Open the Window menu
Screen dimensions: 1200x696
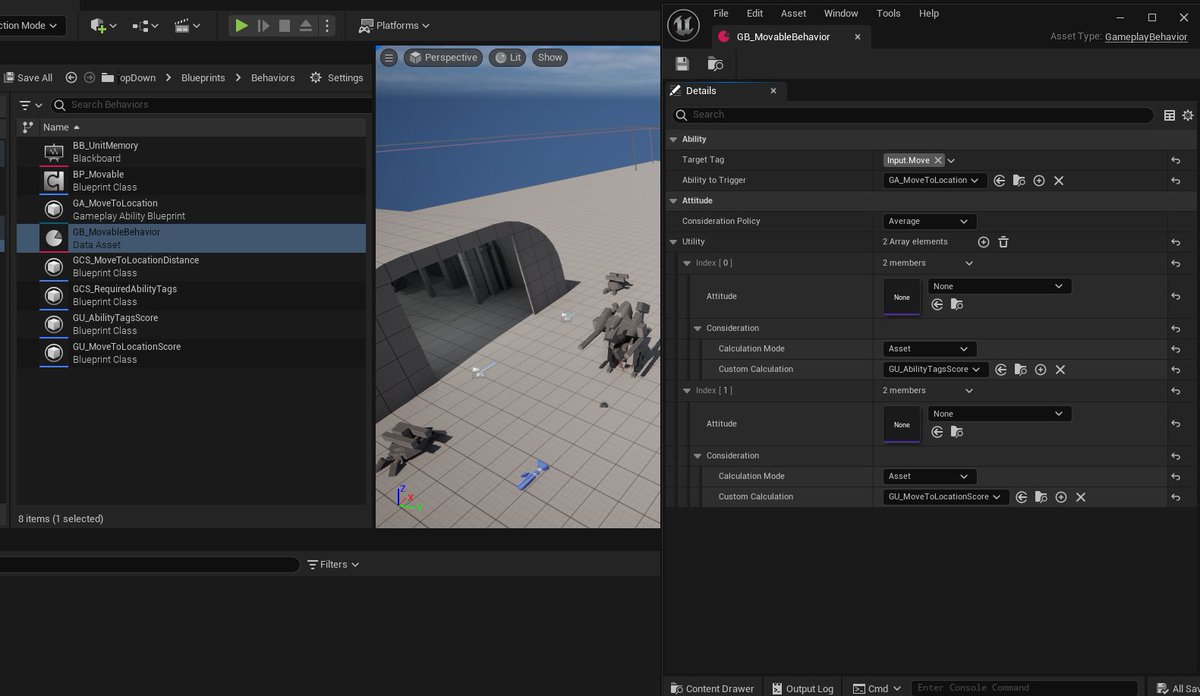coord(841,13)
